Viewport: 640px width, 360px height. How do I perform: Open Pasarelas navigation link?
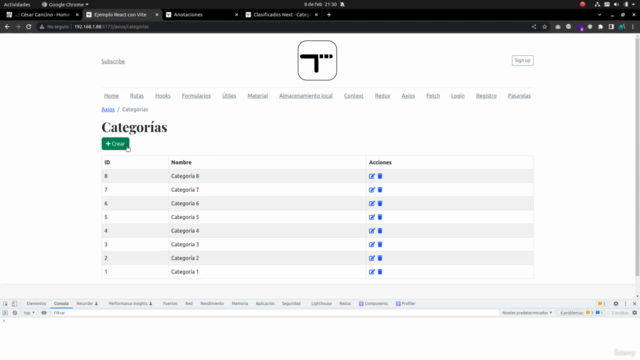[x=519, y=96]
